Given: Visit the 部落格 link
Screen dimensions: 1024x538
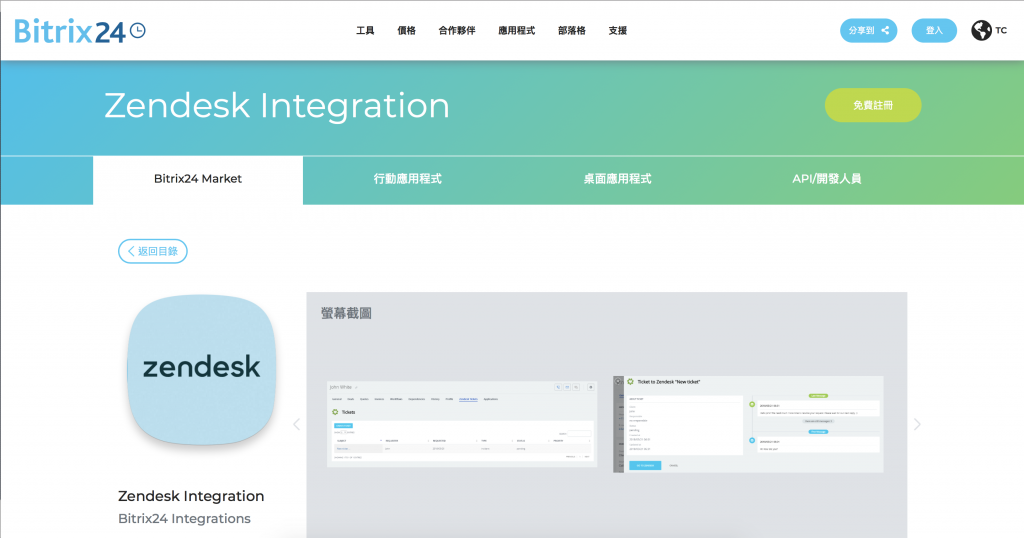Looking at the screenshot, I should coord(571,31).
